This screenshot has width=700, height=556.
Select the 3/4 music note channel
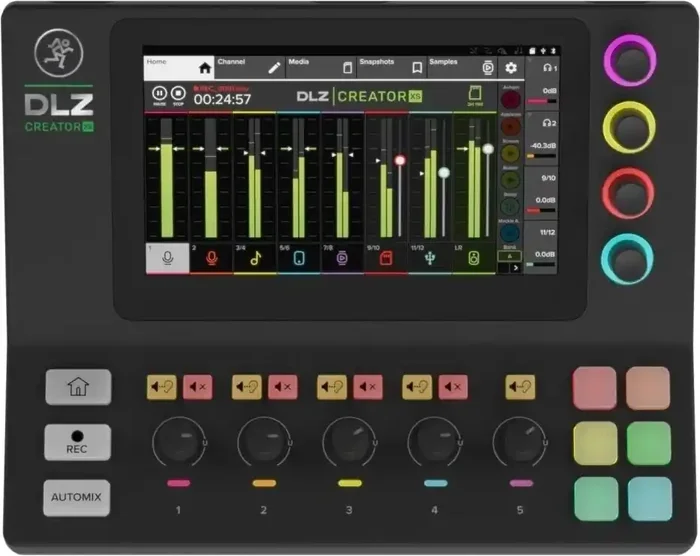click(x=255, y=258)
